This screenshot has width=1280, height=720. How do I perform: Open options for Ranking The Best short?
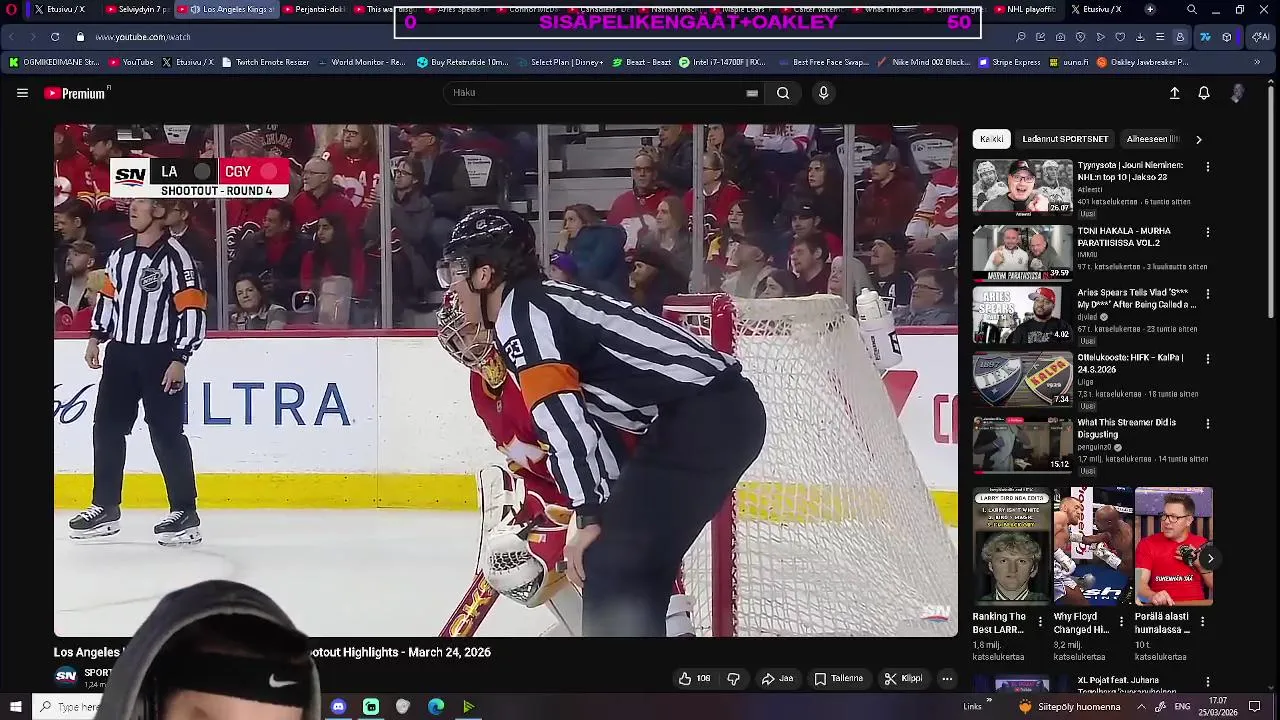click(1040, 621)
